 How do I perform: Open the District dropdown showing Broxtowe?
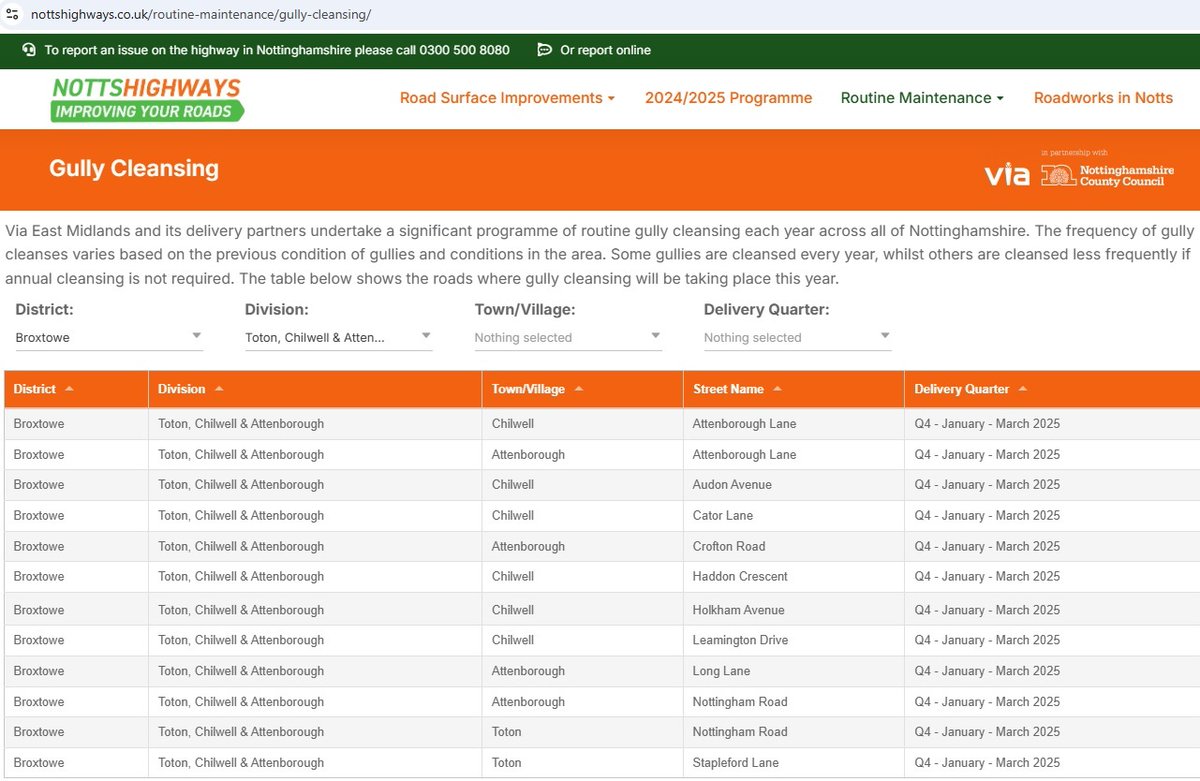point(109,337)
